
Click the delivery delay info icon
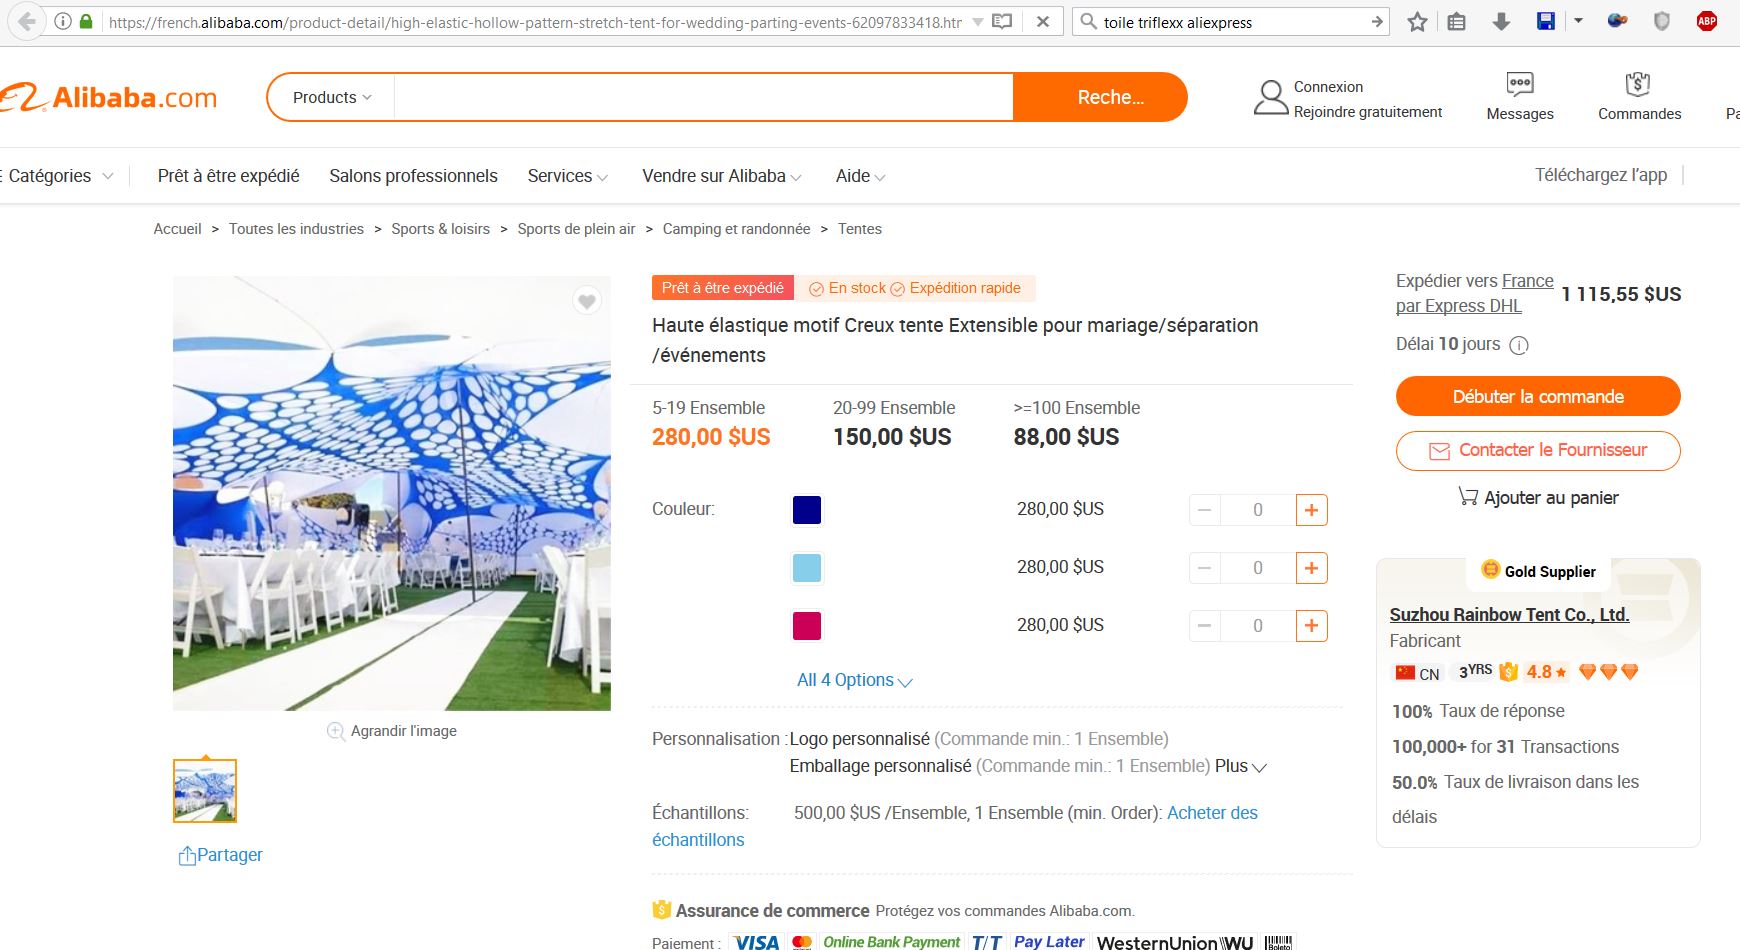pyautogui.click(x=1518, y=346)
